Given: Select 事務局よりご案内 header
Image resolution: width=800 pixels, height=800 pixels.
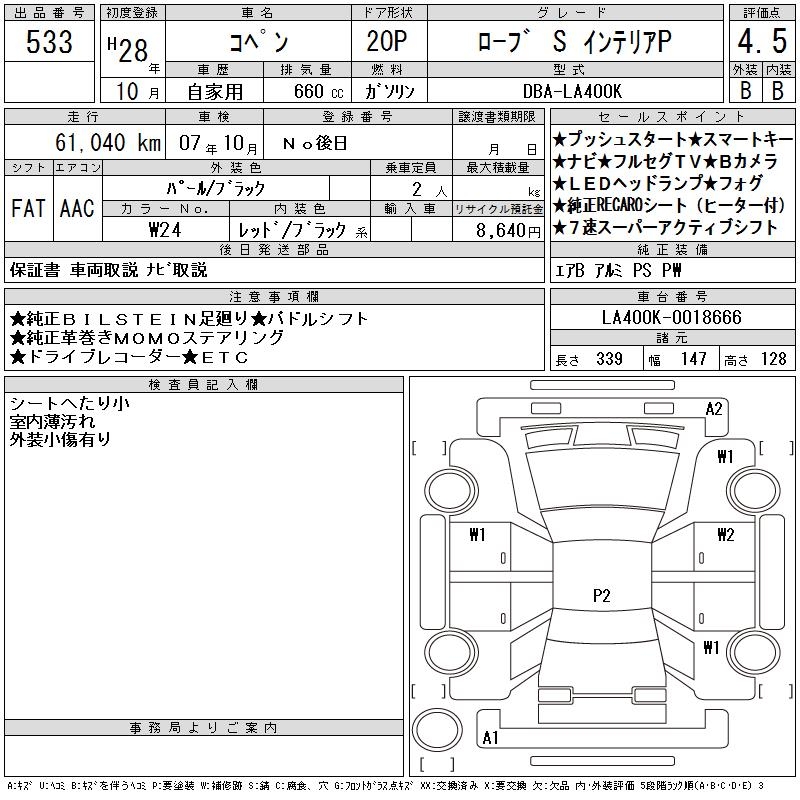Looking at the screenshot, I should (203, 728).
